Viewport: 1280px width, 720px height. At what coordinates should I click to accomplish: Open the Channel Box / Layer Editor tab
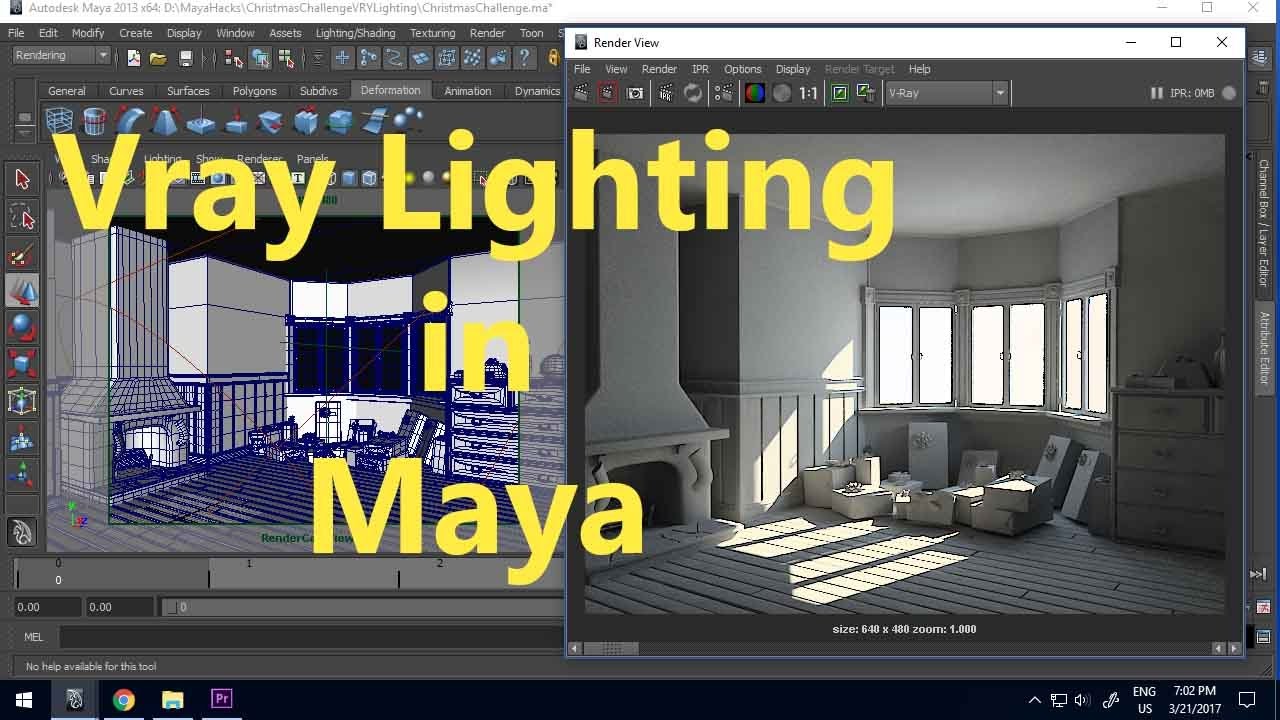coord(1263,223)
